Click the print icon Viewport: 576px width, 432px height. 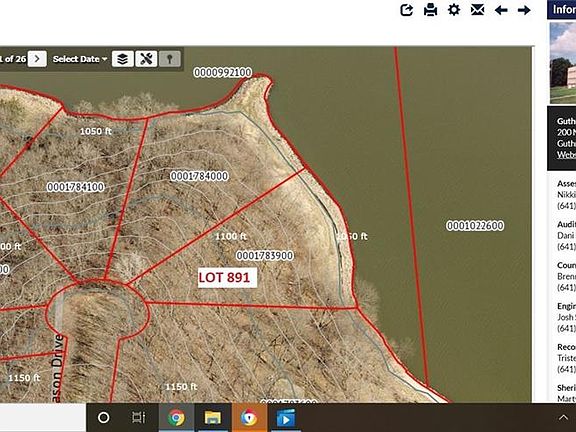click(430, 10)
